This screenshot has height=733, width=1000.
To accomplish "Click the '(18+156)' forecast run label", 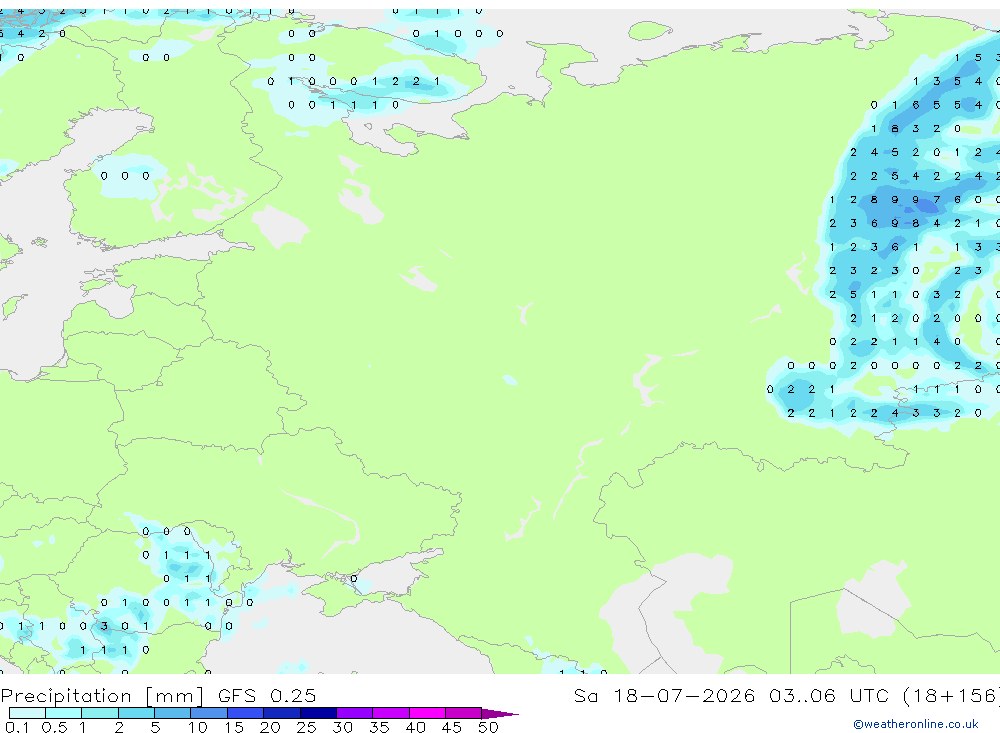I will [x=952, y=695].
